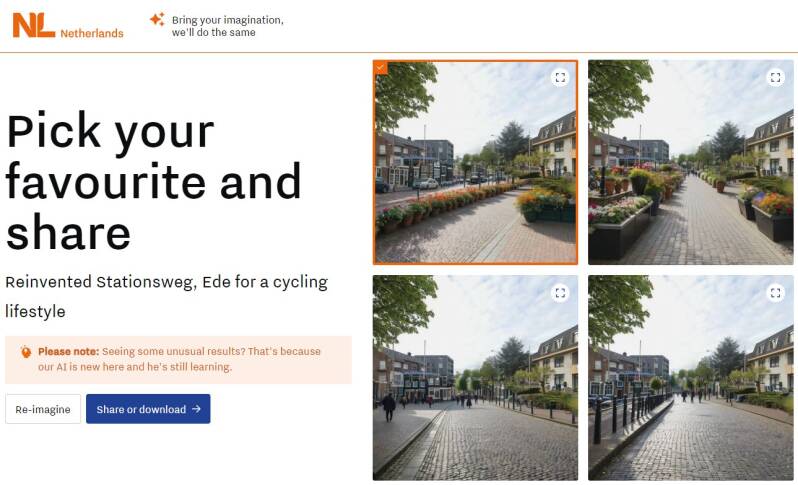Select the top-right flower planters image
This screenshot has height=485, width=798.
691,162
